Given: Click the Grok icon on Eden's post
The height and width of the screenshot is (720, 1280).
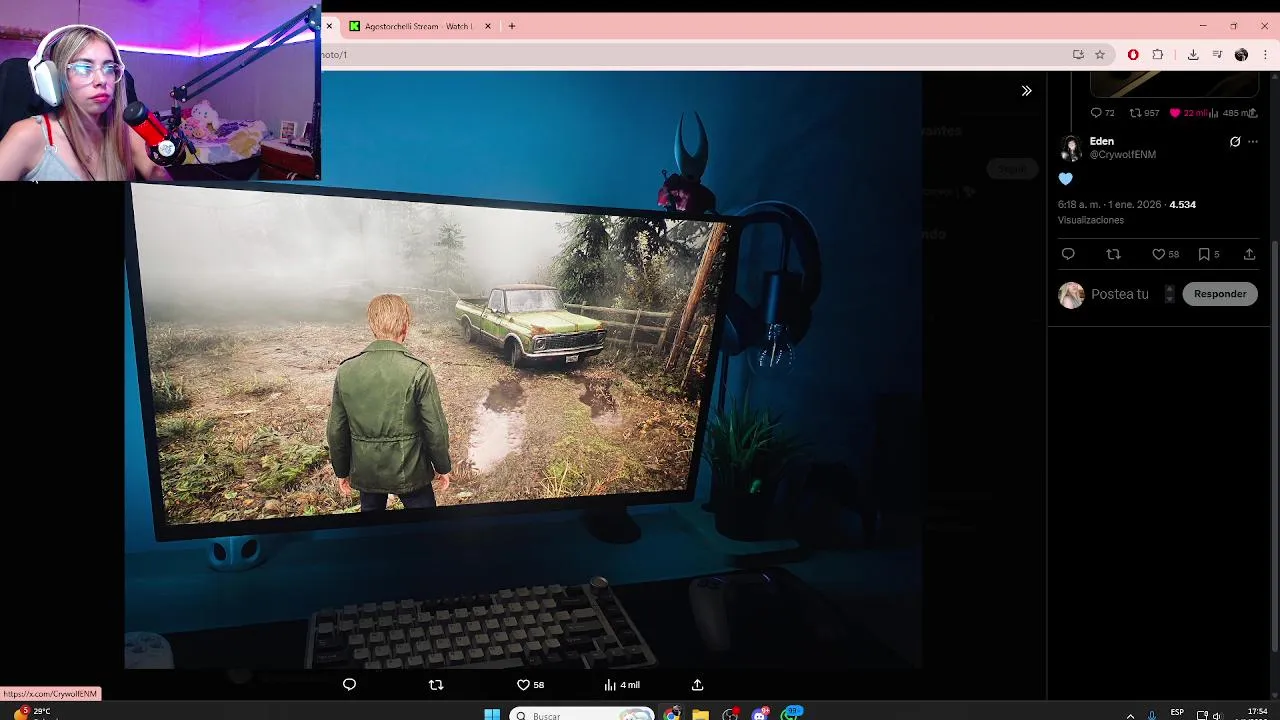Looking at the screenshot, I should tap(1235, 141).
